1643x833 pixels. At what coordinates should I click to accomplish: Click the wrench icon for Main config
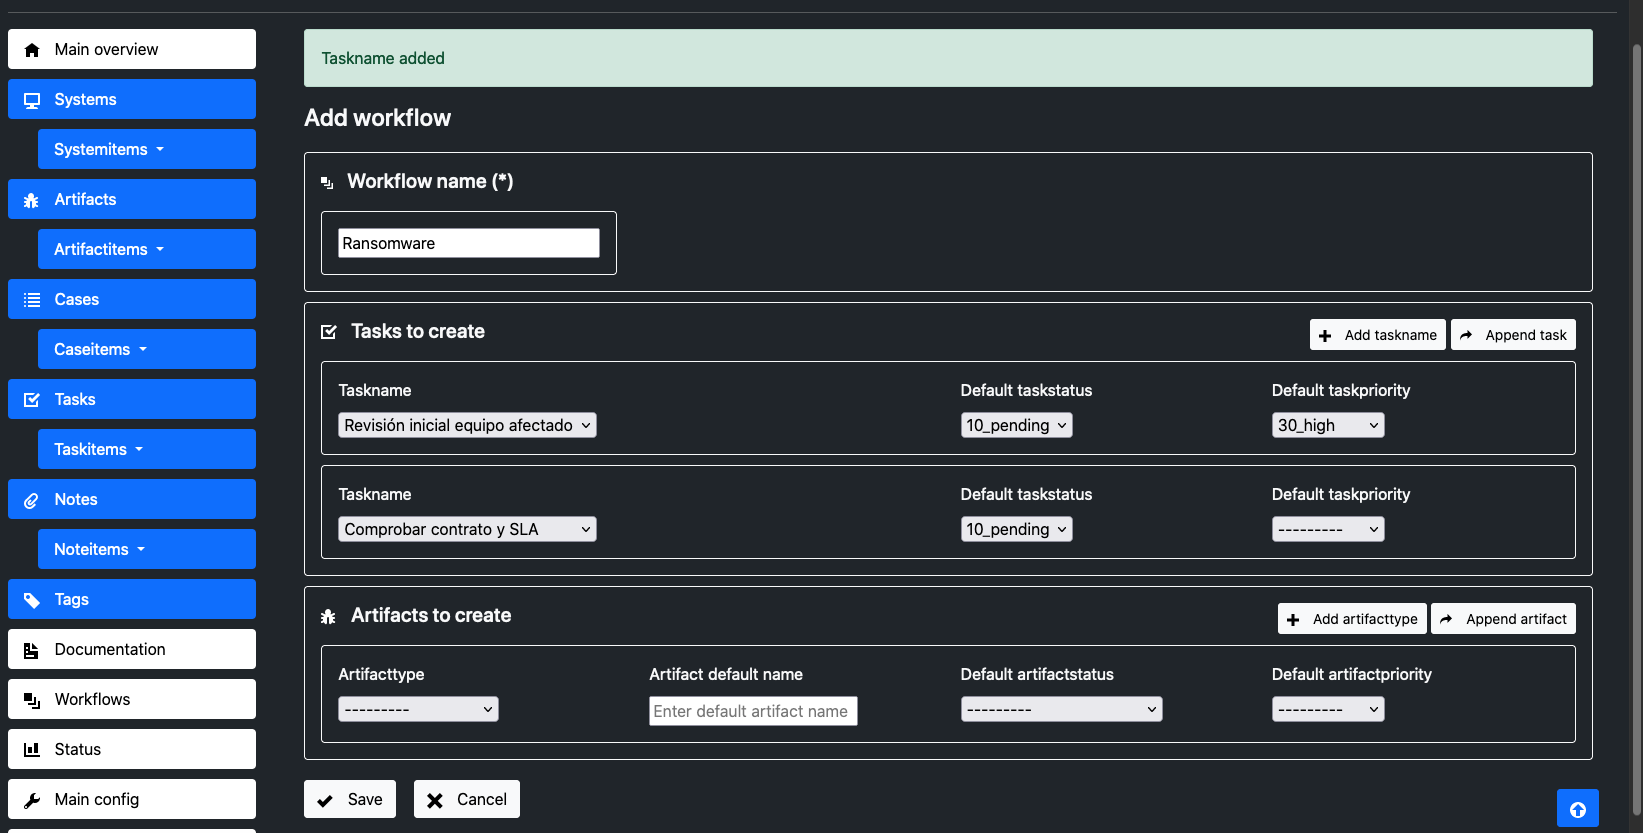(x=32, y=800)
